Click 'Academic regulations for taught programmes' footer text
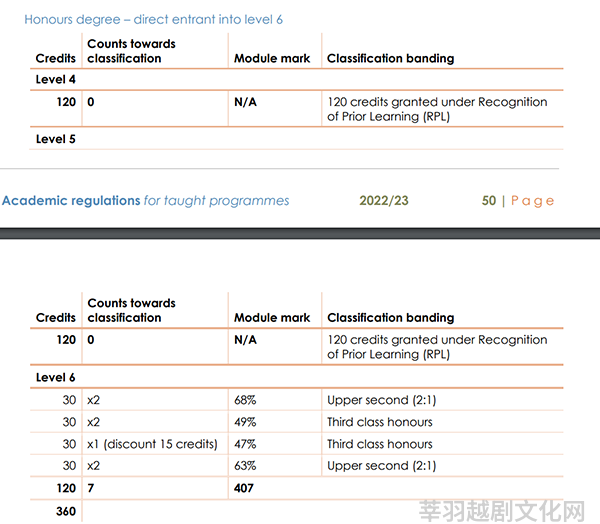Viewport: 600px width, 524px height. (145, 201)
